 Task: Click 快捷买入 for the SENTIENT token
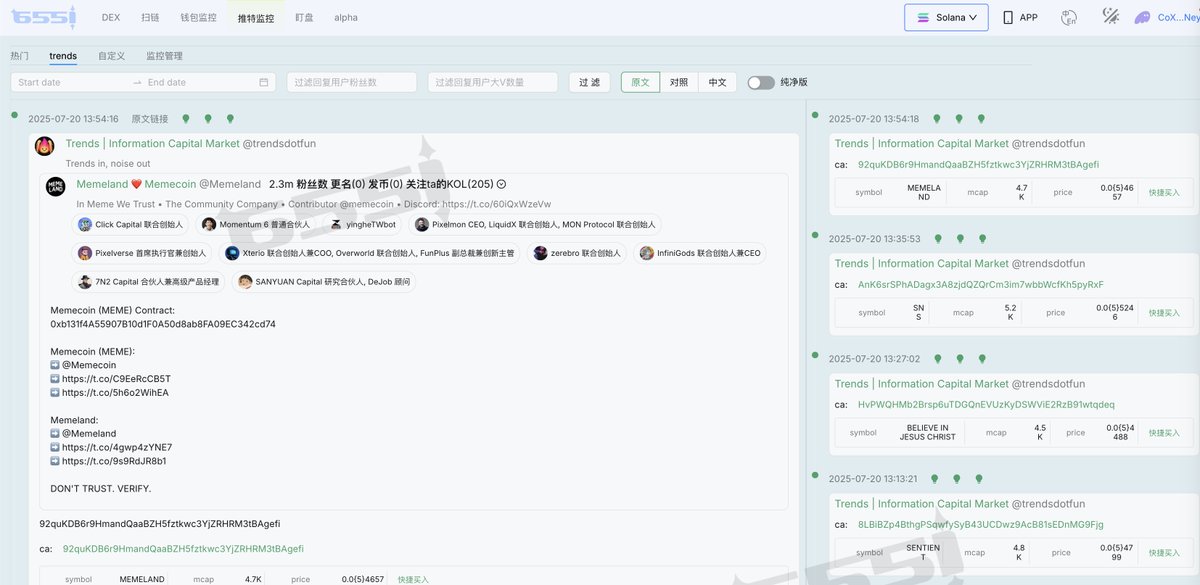[x=1164, y=552]
